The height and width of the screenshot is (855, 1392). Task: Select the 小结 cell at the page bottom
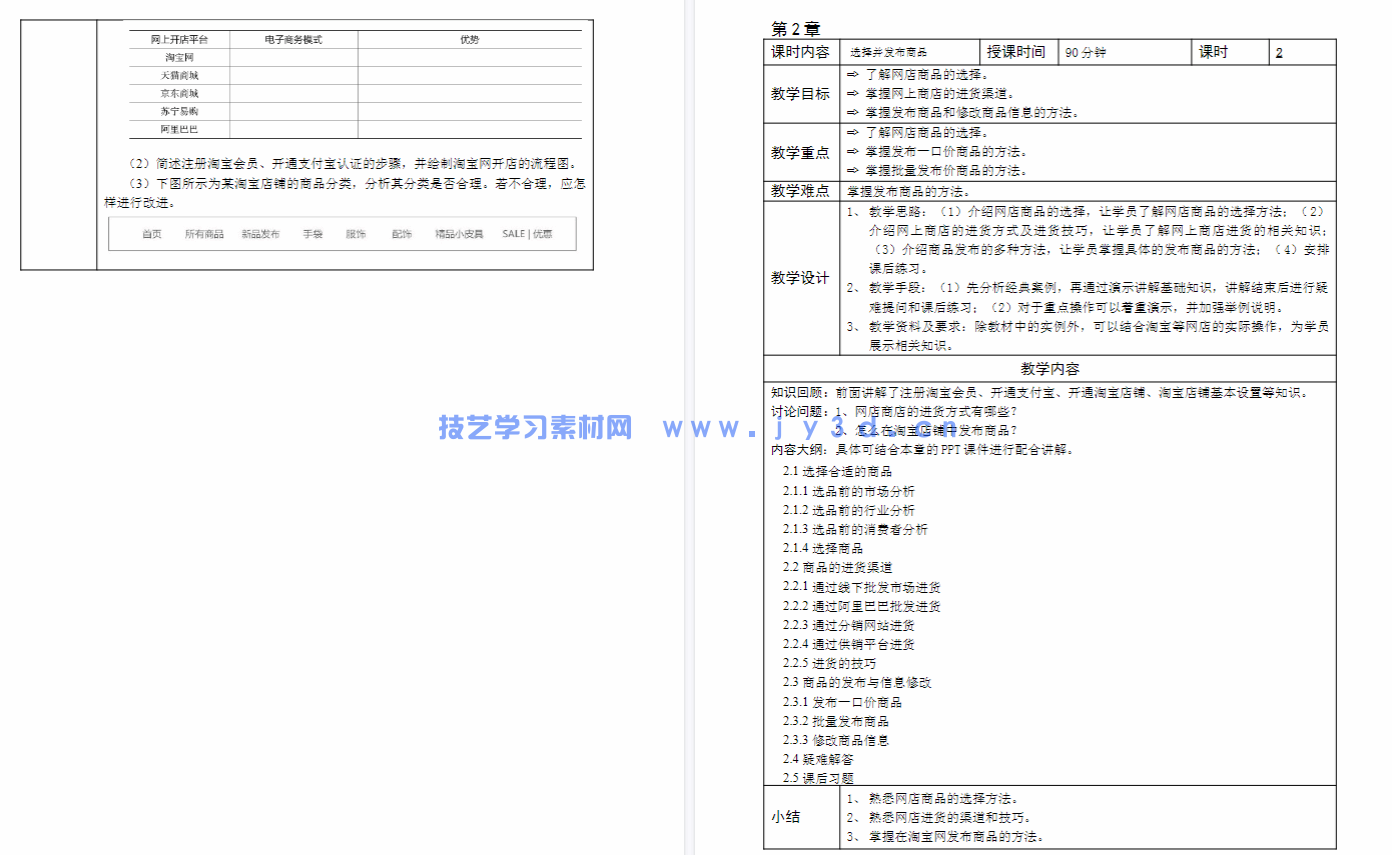coord(785,817)
